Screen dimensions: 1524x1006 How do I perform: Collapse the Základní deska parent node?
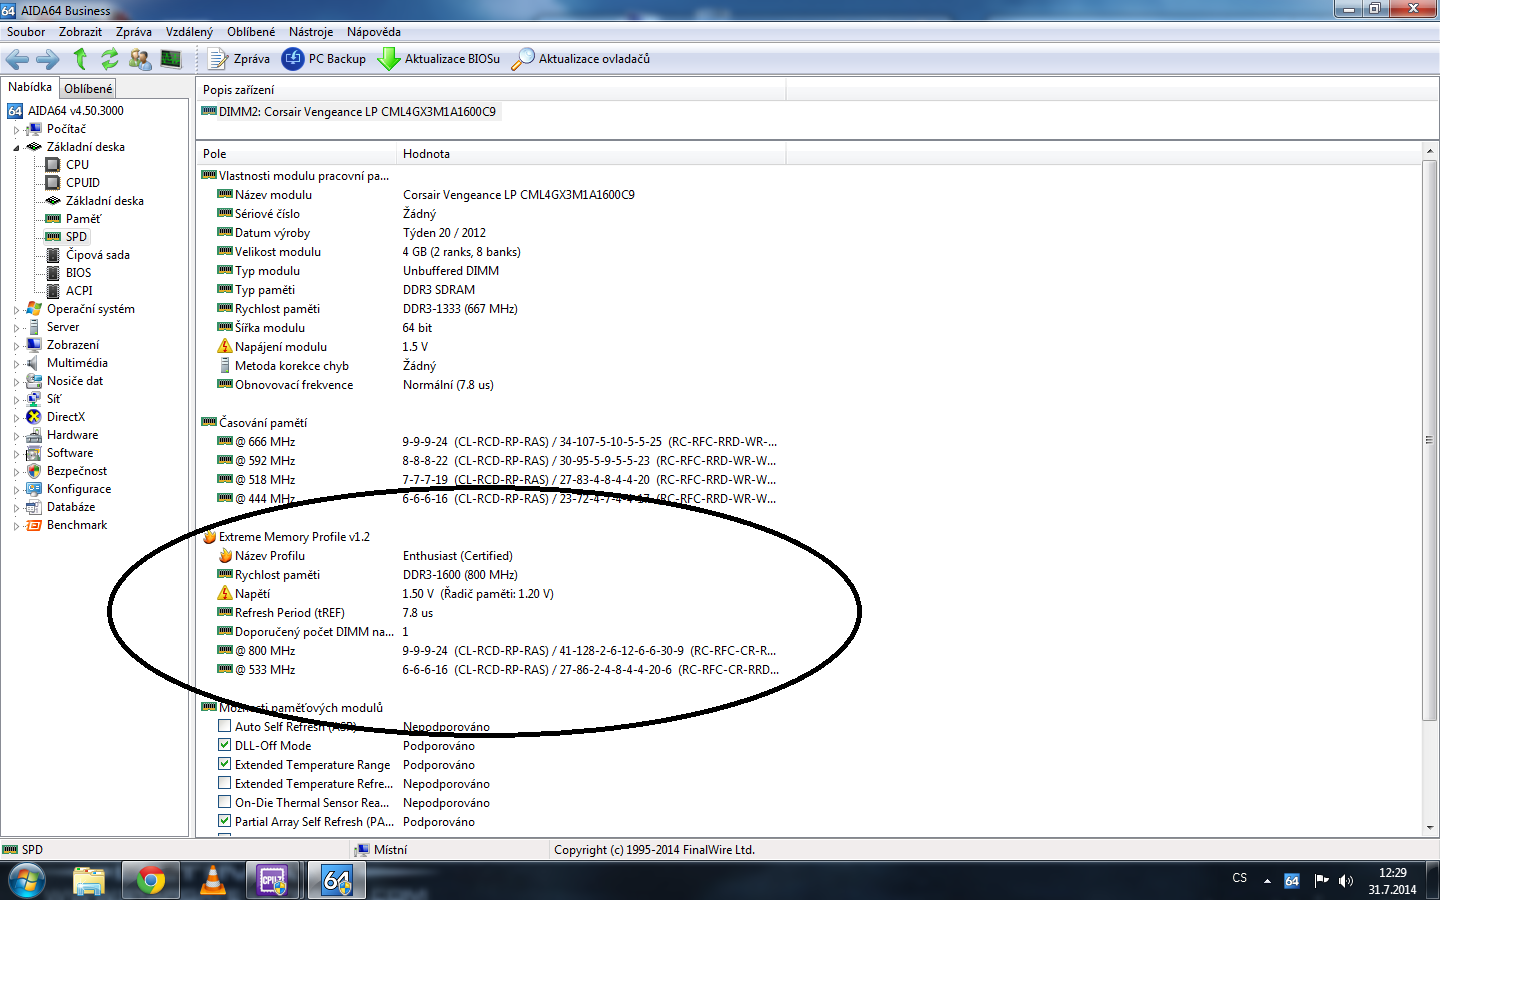tap(16, 148)
